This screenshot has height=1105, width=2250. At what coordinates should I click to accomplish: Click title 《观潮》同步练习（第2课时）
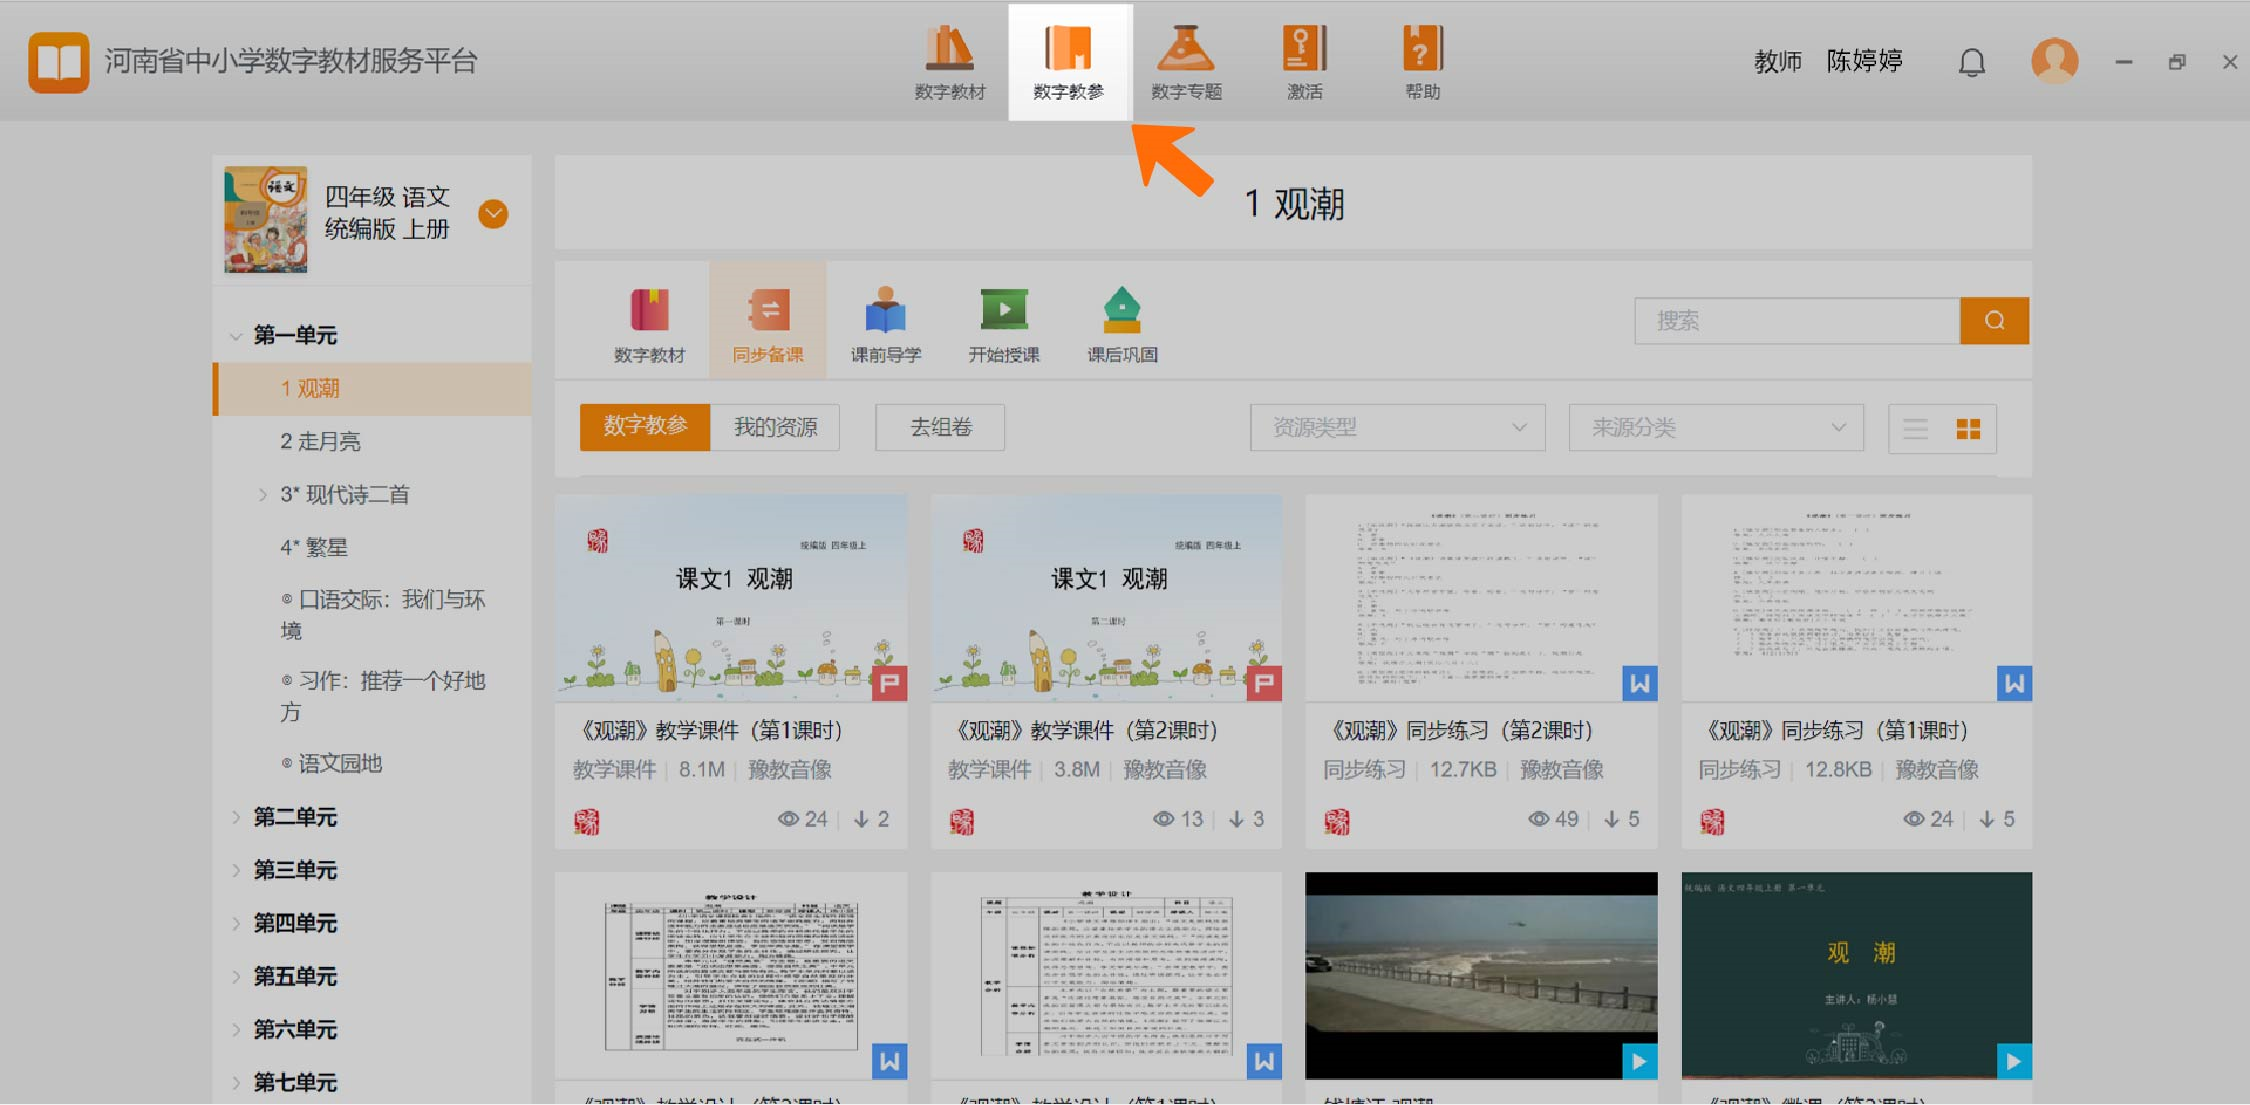[x=1460, y=730]
